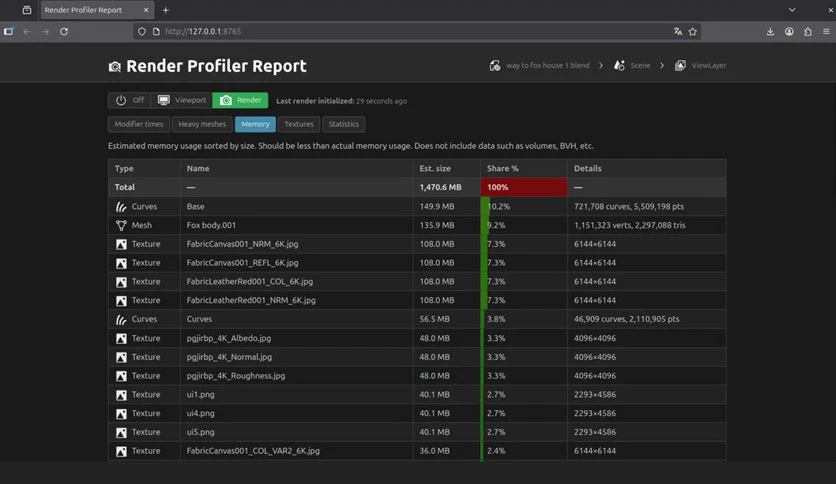Viewport: 836px width, 484px height.
Task: Click texture icon for ui4.png
Action: tap(122, 414)
